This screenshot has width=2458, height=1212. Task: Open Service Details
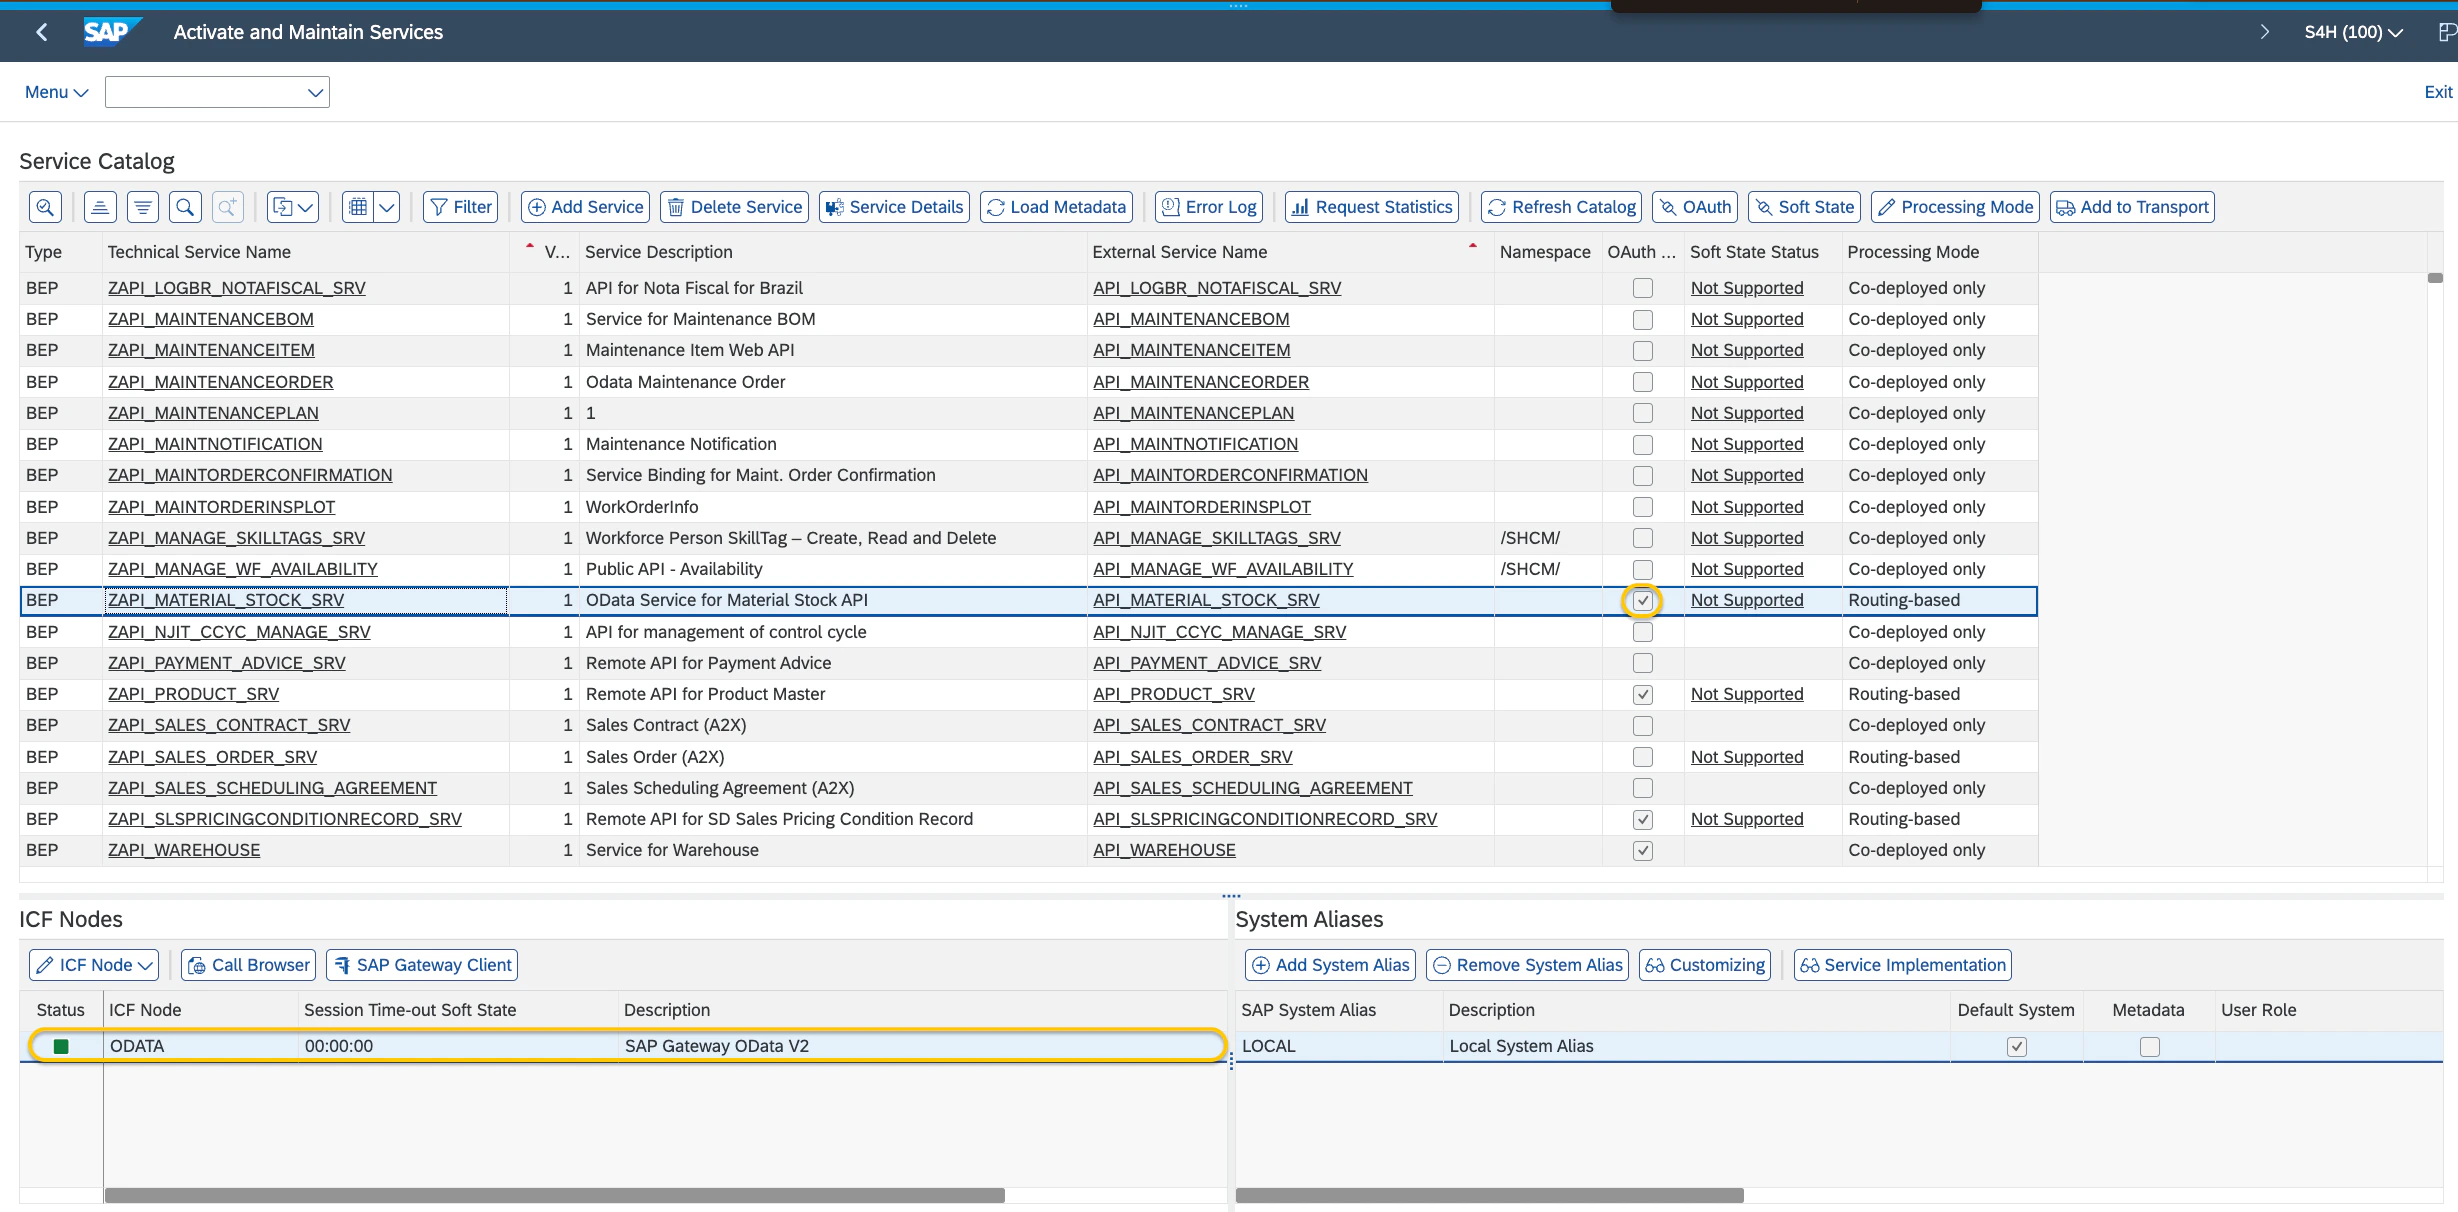tap(895, 207)
